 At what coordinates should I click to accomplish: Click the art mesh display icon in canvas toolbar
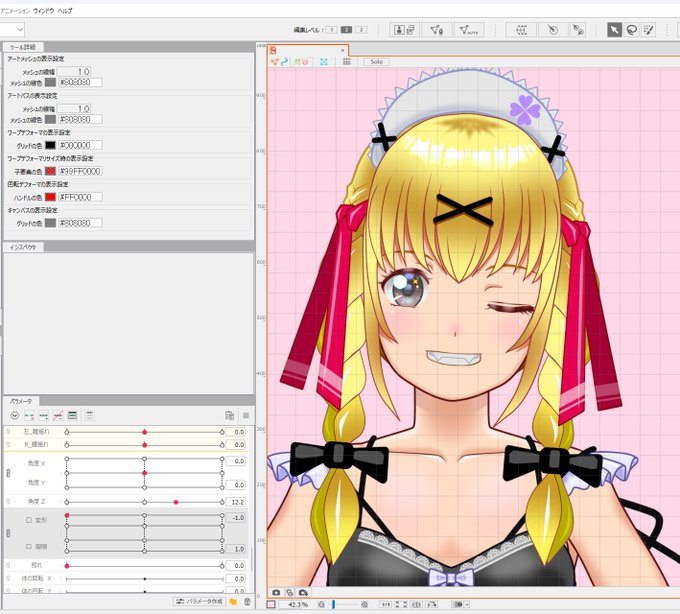point(274,62)
